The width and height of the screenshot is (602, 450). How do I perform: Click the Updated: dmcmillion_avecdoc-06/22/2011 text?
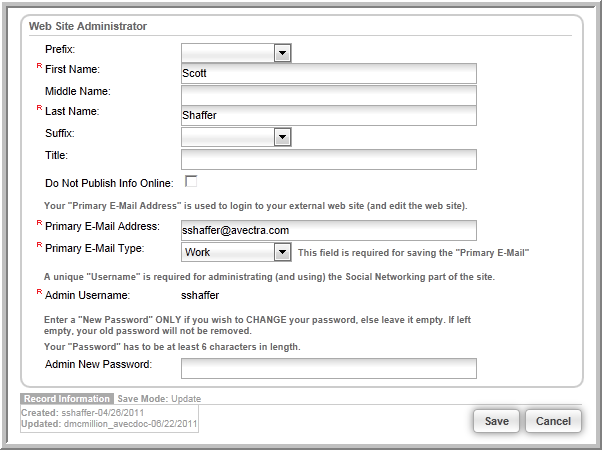coord(109,424)
